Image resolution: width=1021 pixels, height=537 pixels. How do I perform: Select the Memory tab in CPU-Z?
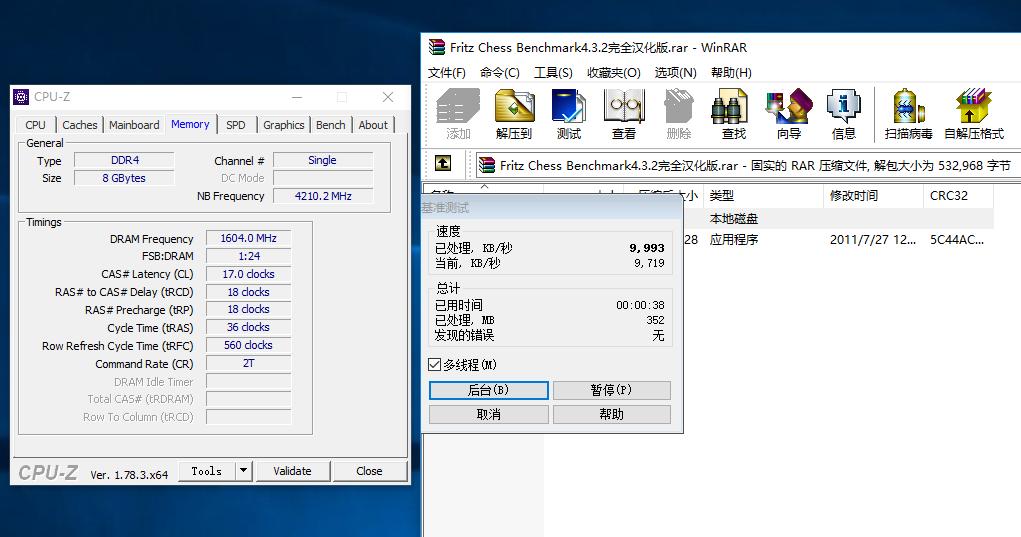(x=190, y=124)
